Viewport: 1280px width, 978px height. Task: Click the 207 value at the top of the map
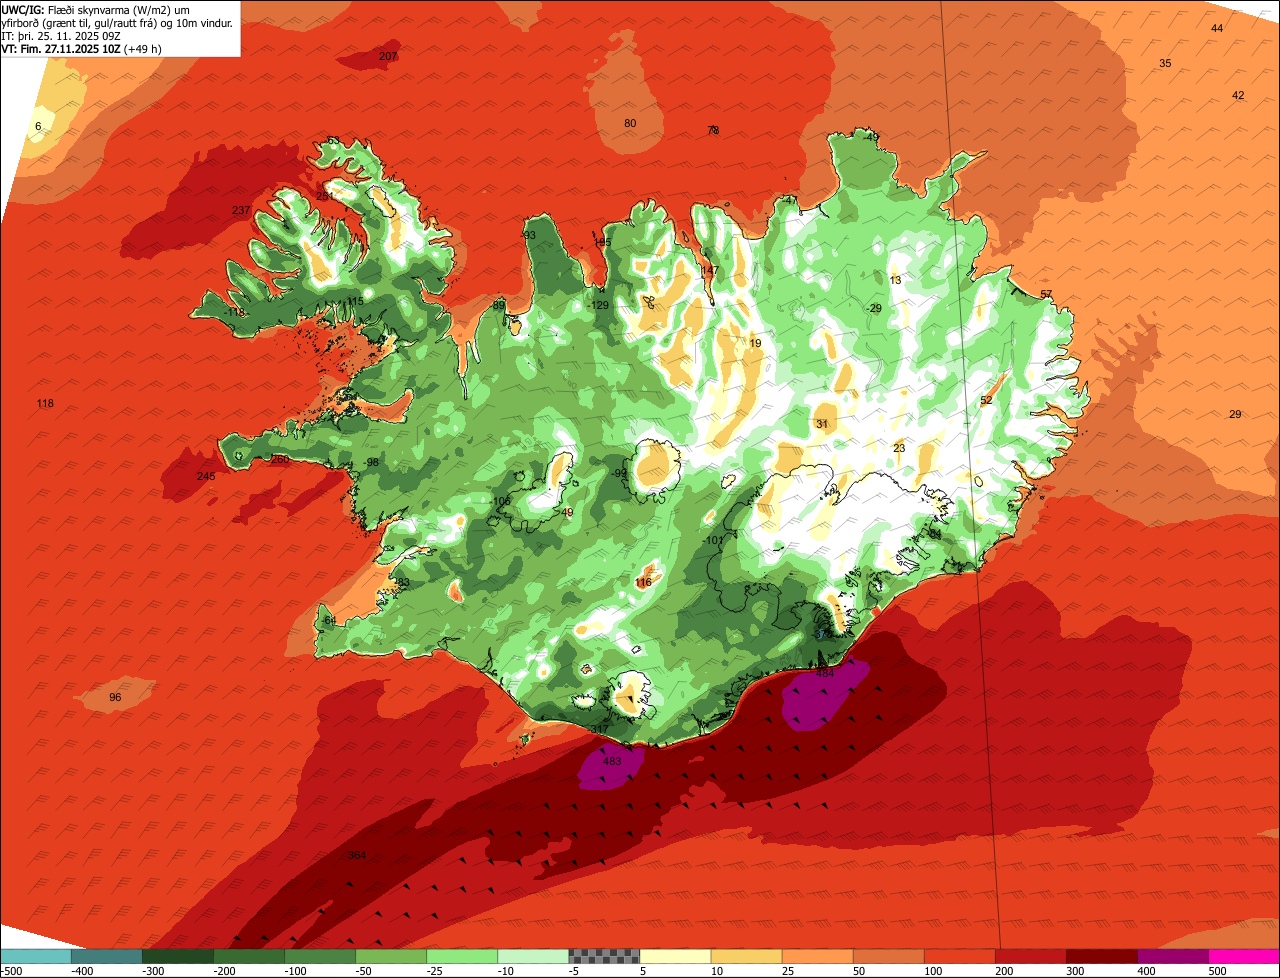pos(388,56)
